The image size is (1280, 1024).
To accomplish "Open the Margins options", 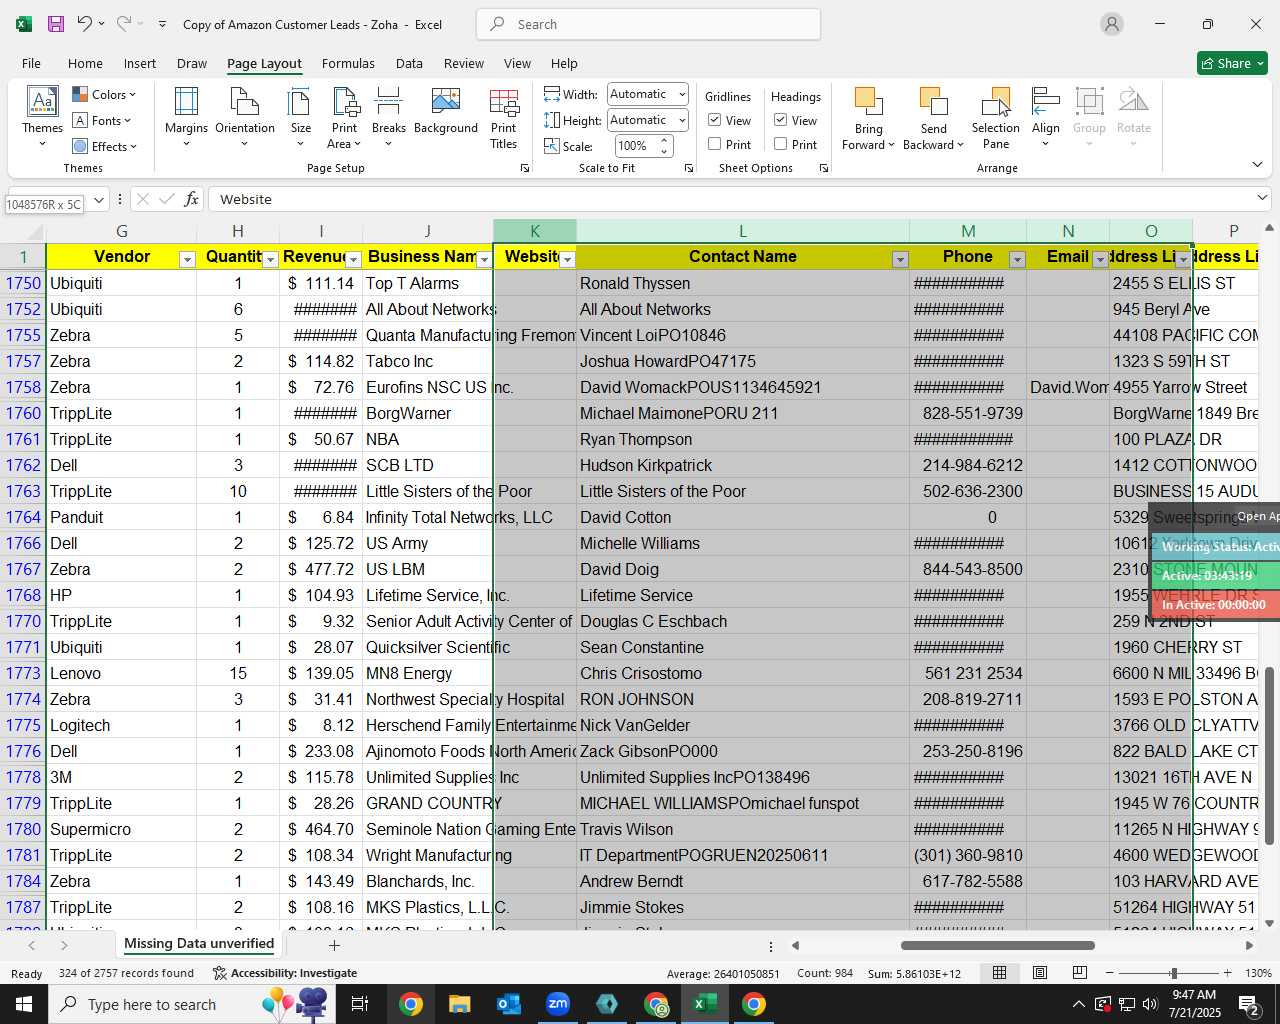I will click(x=186, y=117).
